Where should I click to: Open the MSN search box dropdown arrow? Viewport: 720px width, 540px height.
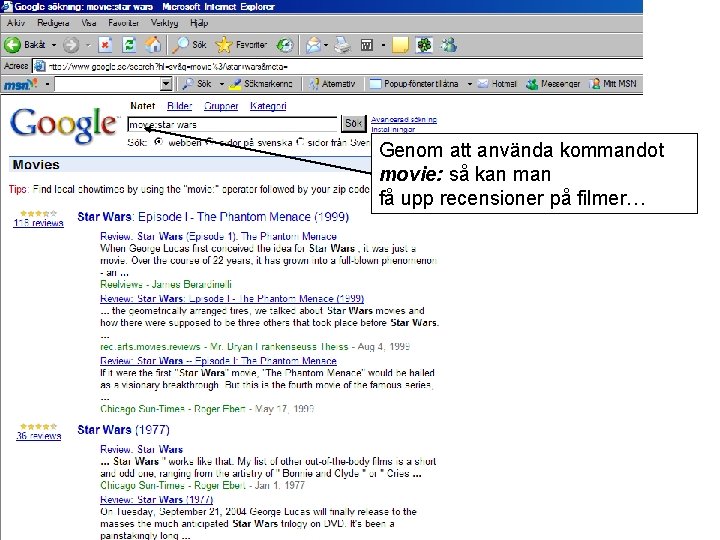(166, 84)
